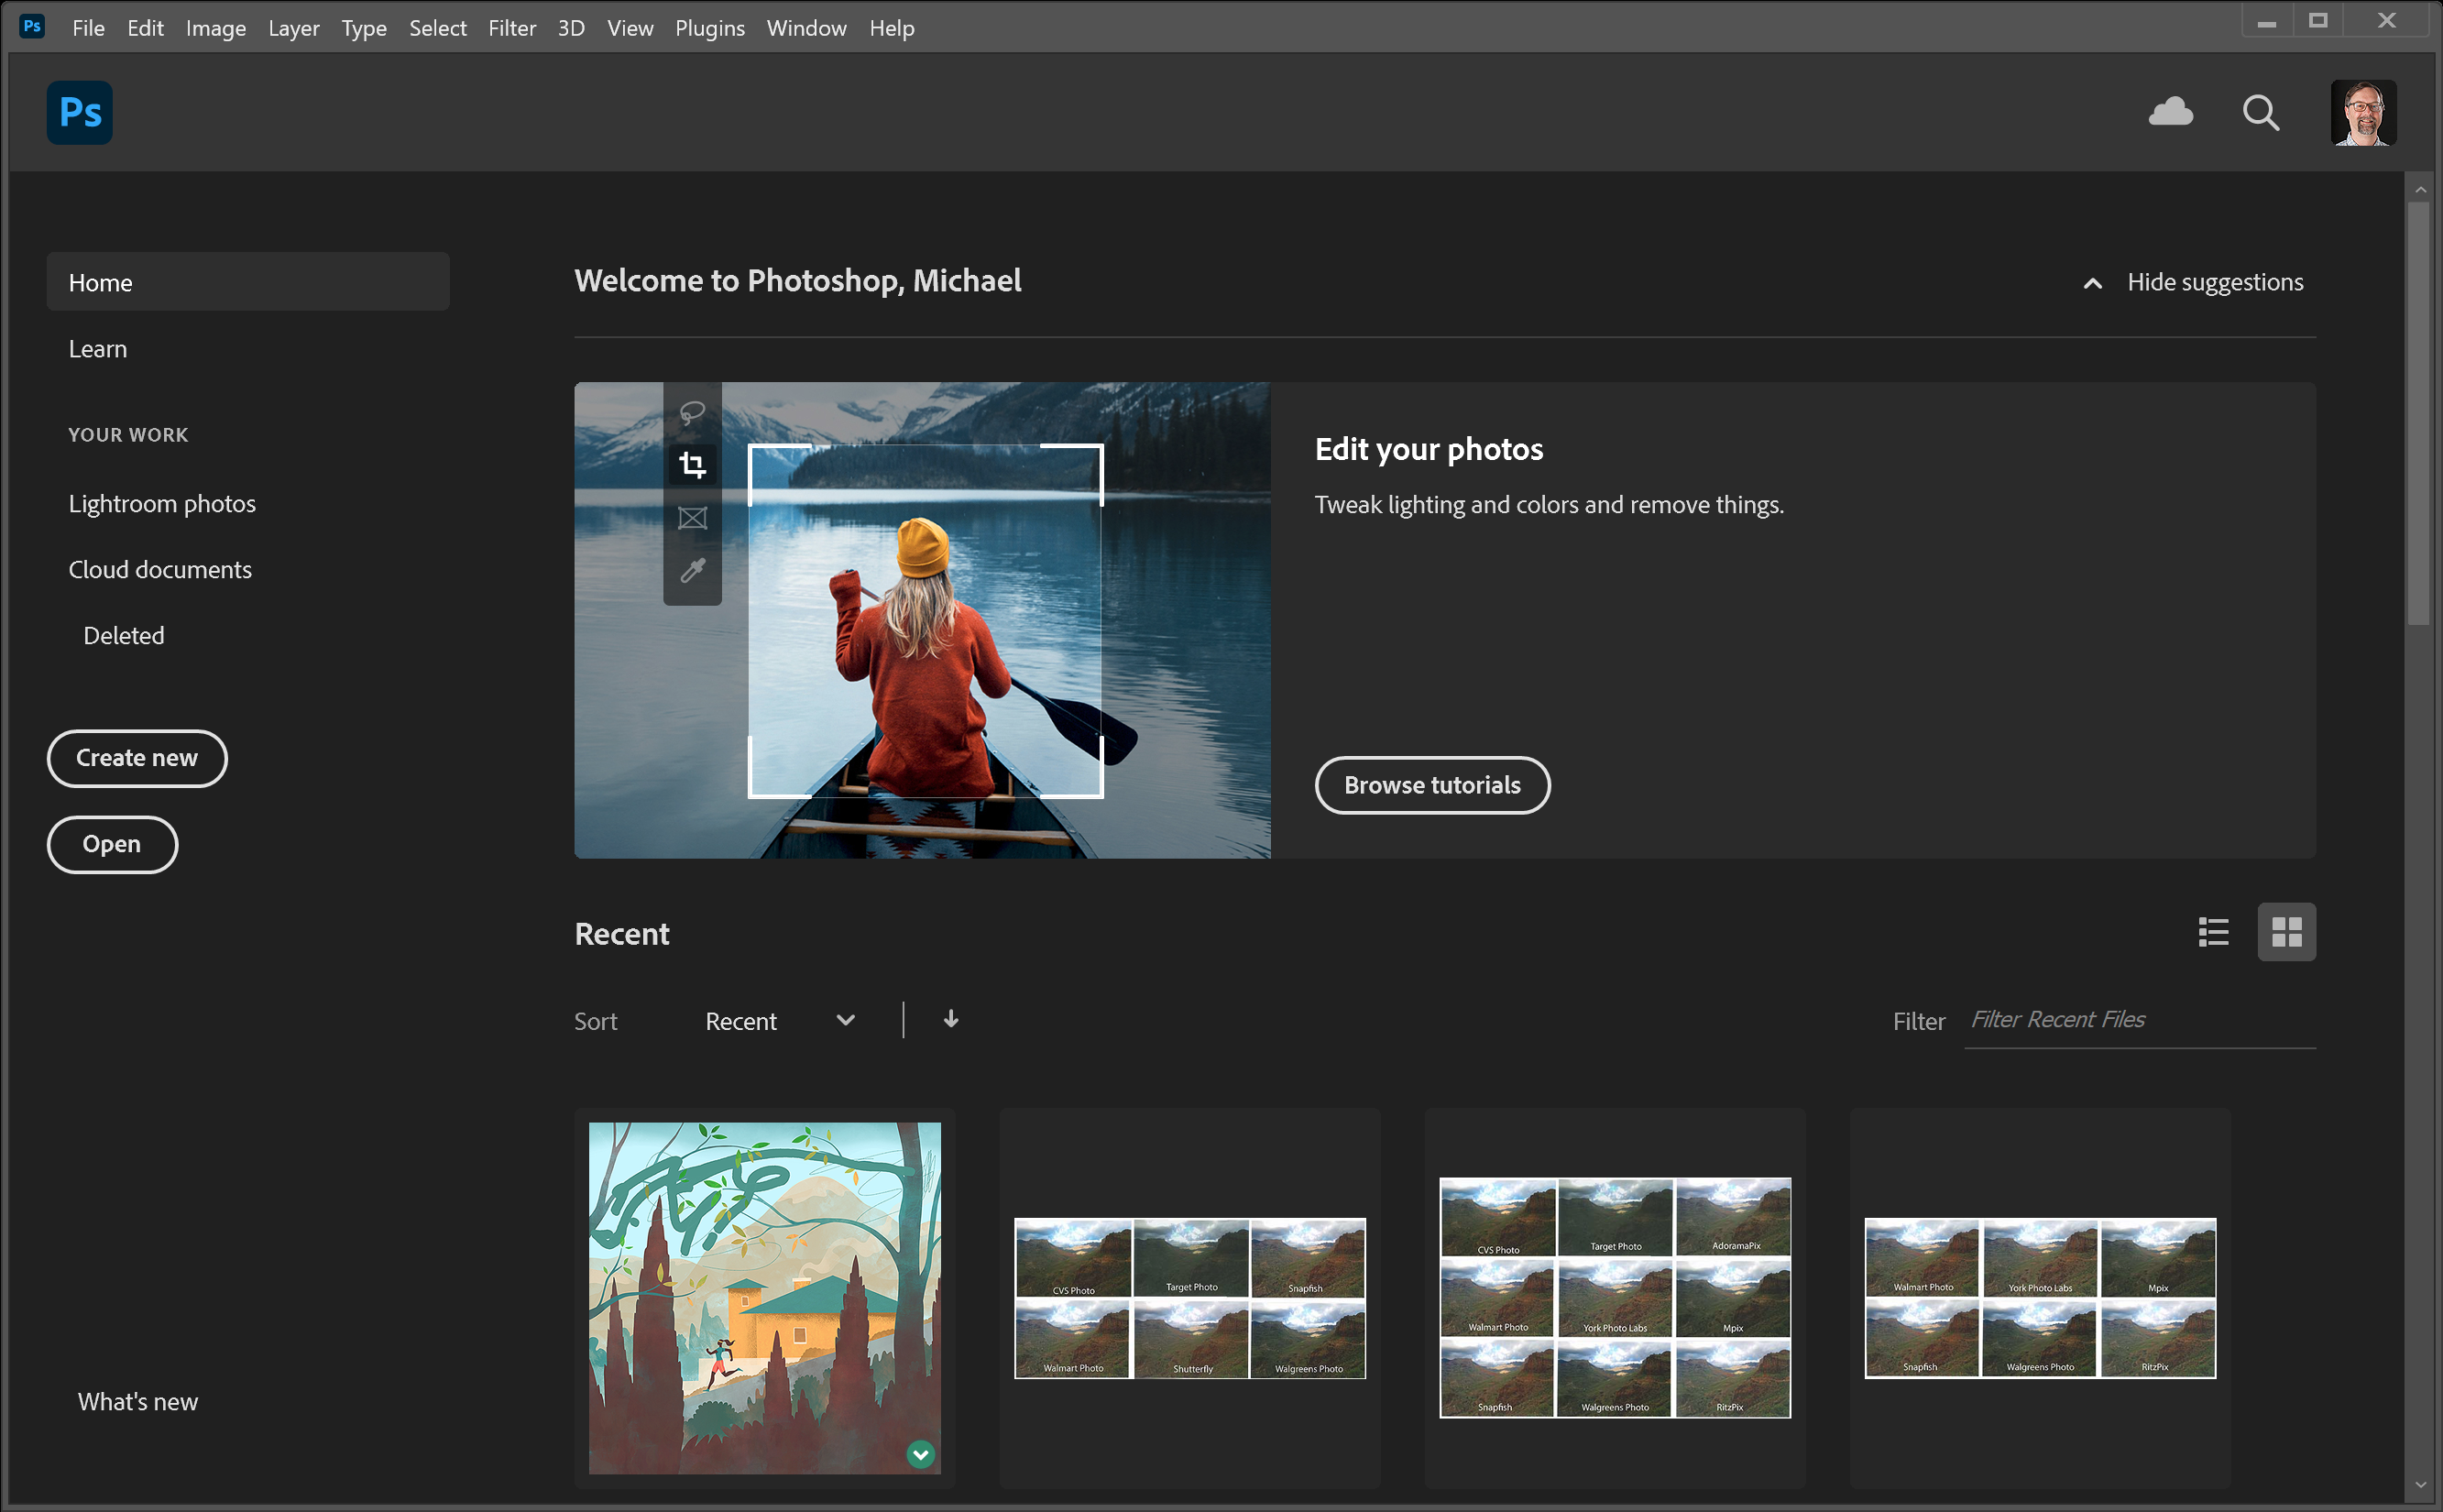Click the Browse tutorials button
The height and width of the screenshot is (1512, 2443).
coord(1432,785)
